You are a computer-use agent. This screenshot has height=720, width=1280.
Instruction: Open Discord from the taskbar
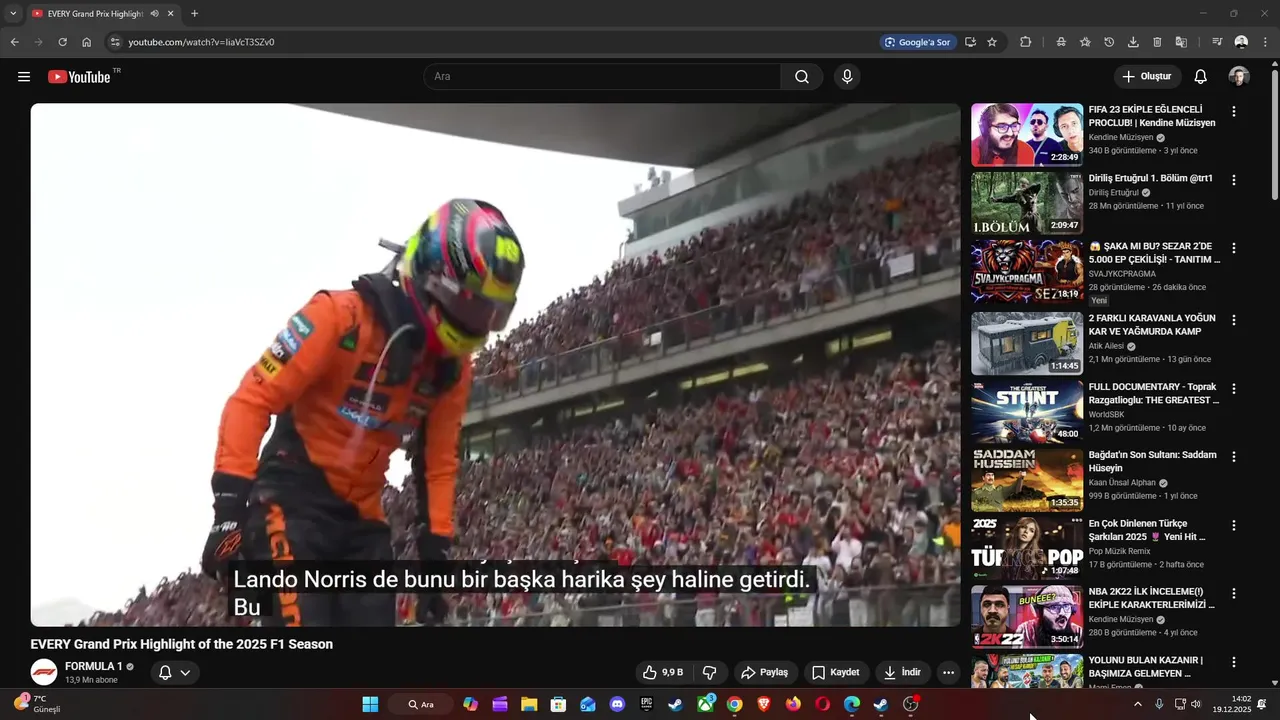pyautogui.click(x=617, y=704)
